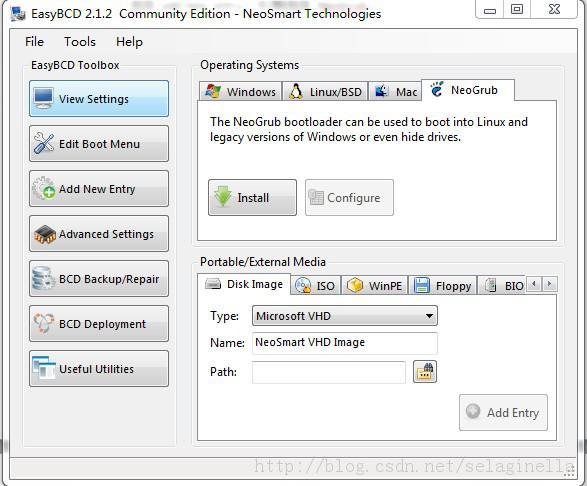Click the Linux penguin tab icon
Image resolution: width=587 pixels, height=486 pixels.
296,91
